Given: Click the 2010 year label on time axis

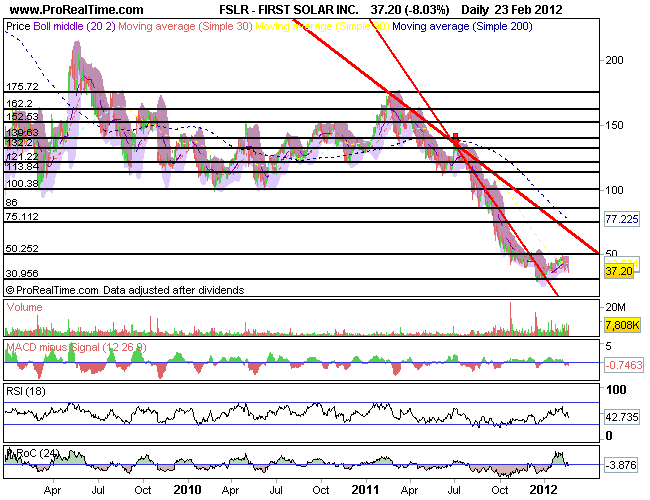Looking at the screenshot, I should coord(187,490).
